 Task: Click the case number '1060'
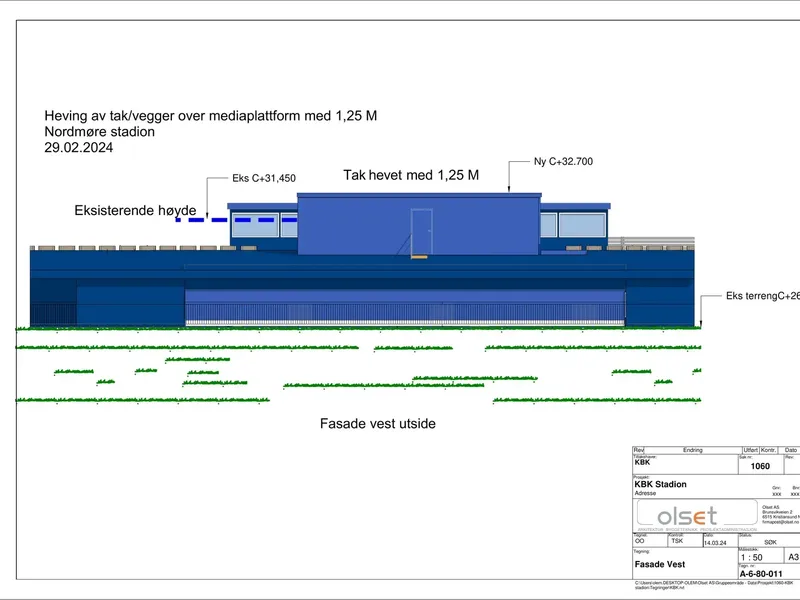(760, 466)
